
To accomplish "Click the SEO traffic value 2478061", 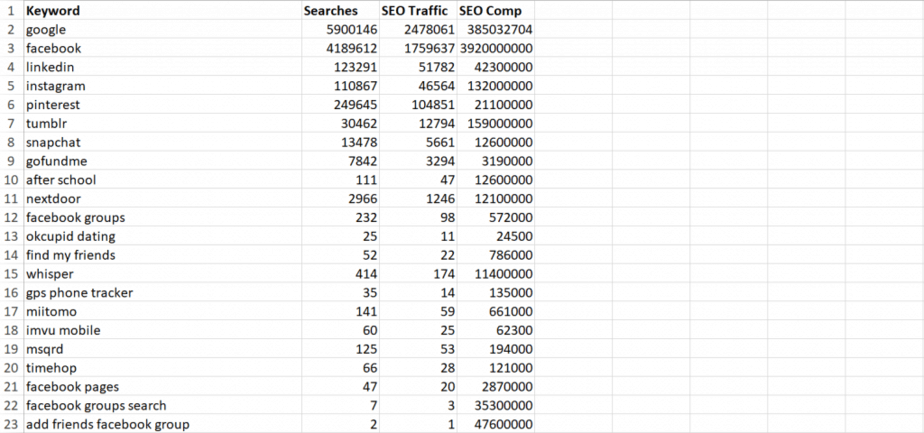I will (x=418, y=29).
